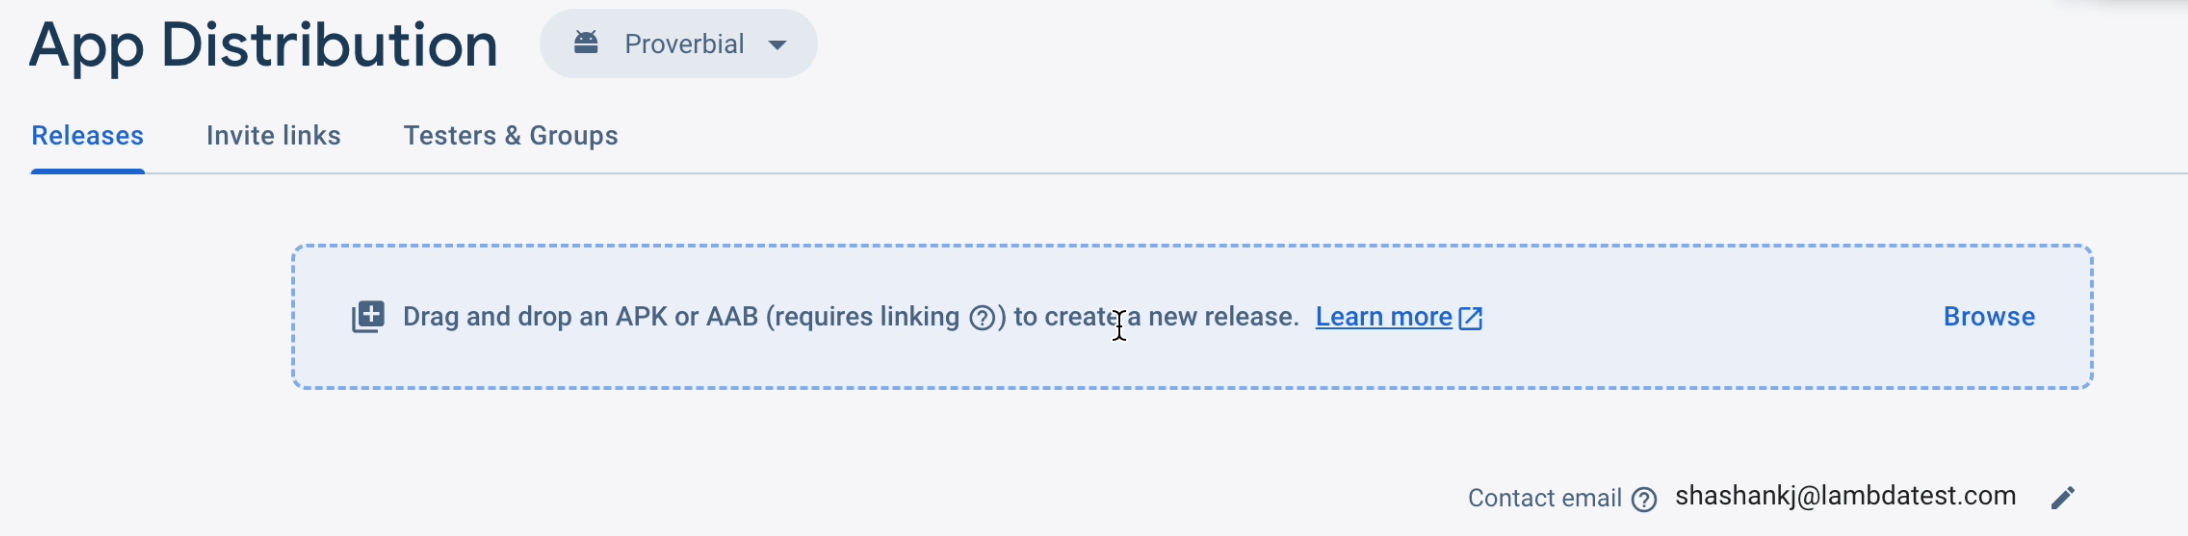Viewport: 2188px width, 536px height.
Task: Click the 'Contact email' label
Action: pyautogui.click(x=1544, y=498)
